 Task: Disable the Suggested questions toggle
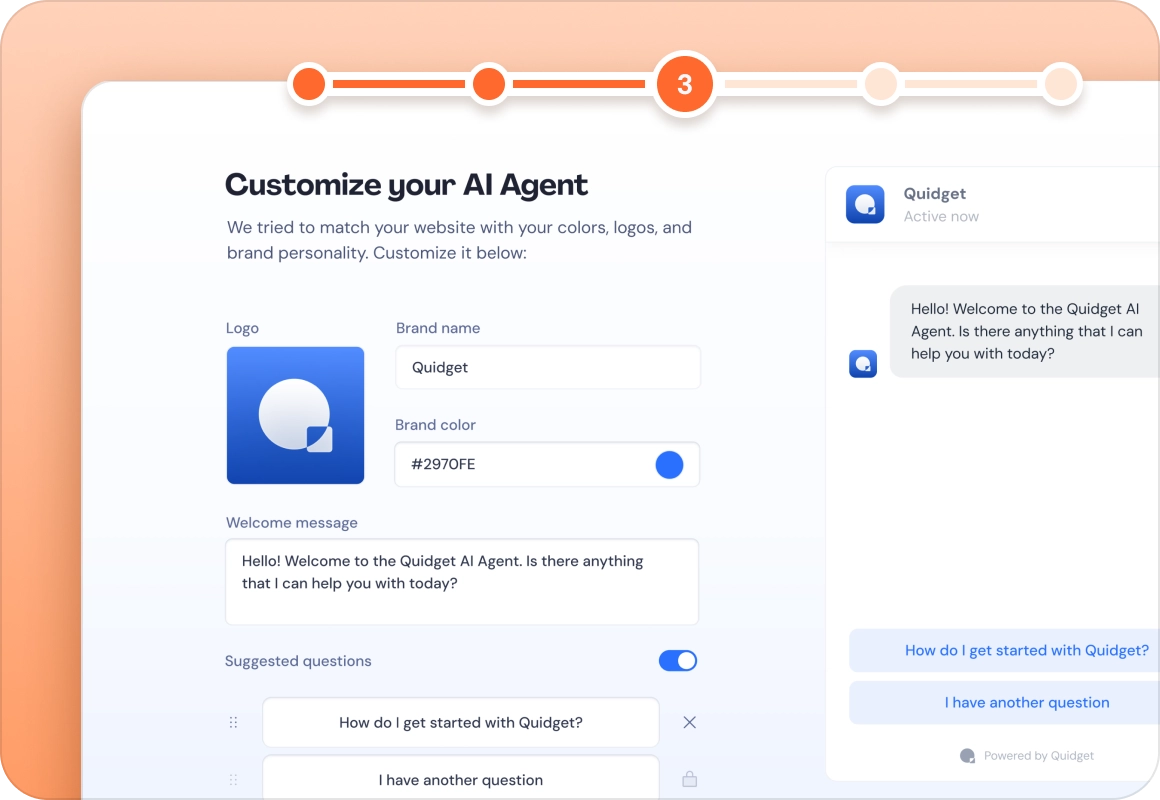pyautogui.click(x=678, y=661)
